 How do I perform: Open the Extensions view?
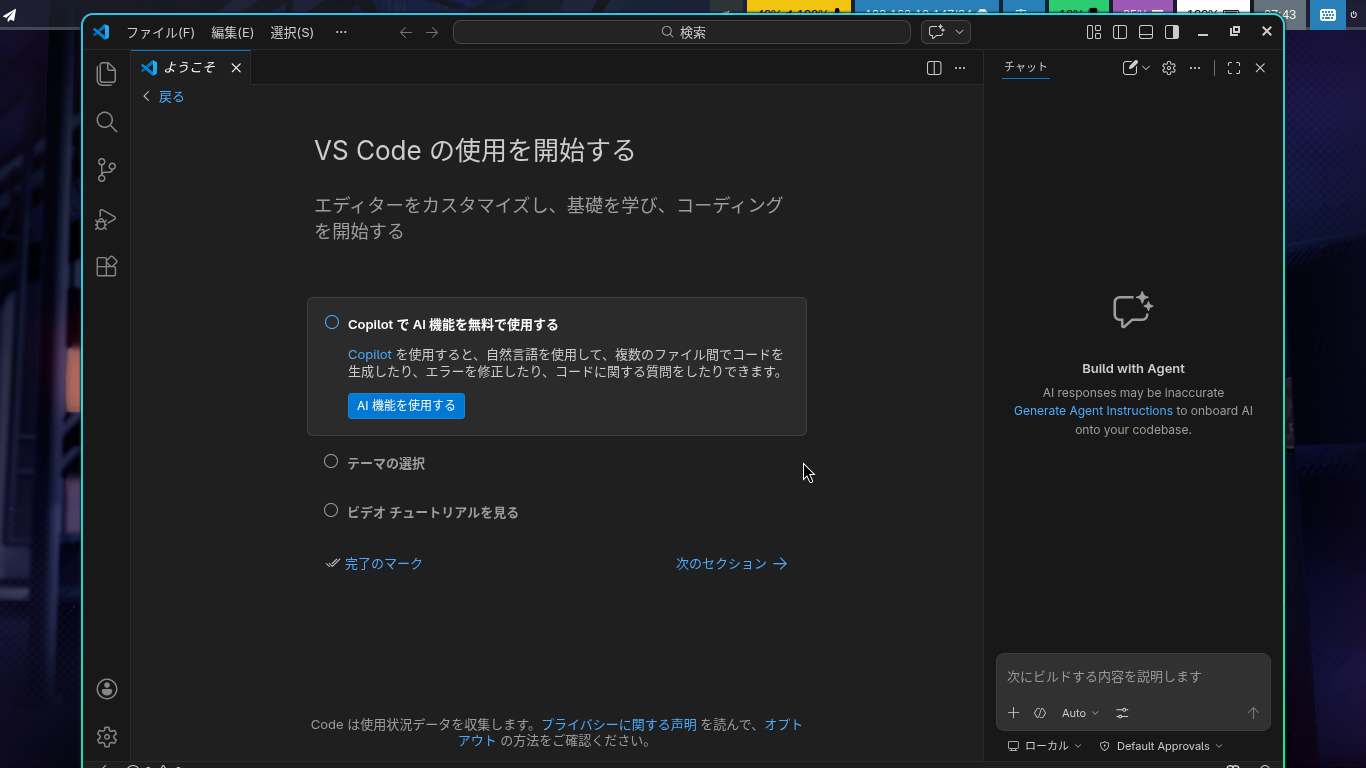pos(106,267)
